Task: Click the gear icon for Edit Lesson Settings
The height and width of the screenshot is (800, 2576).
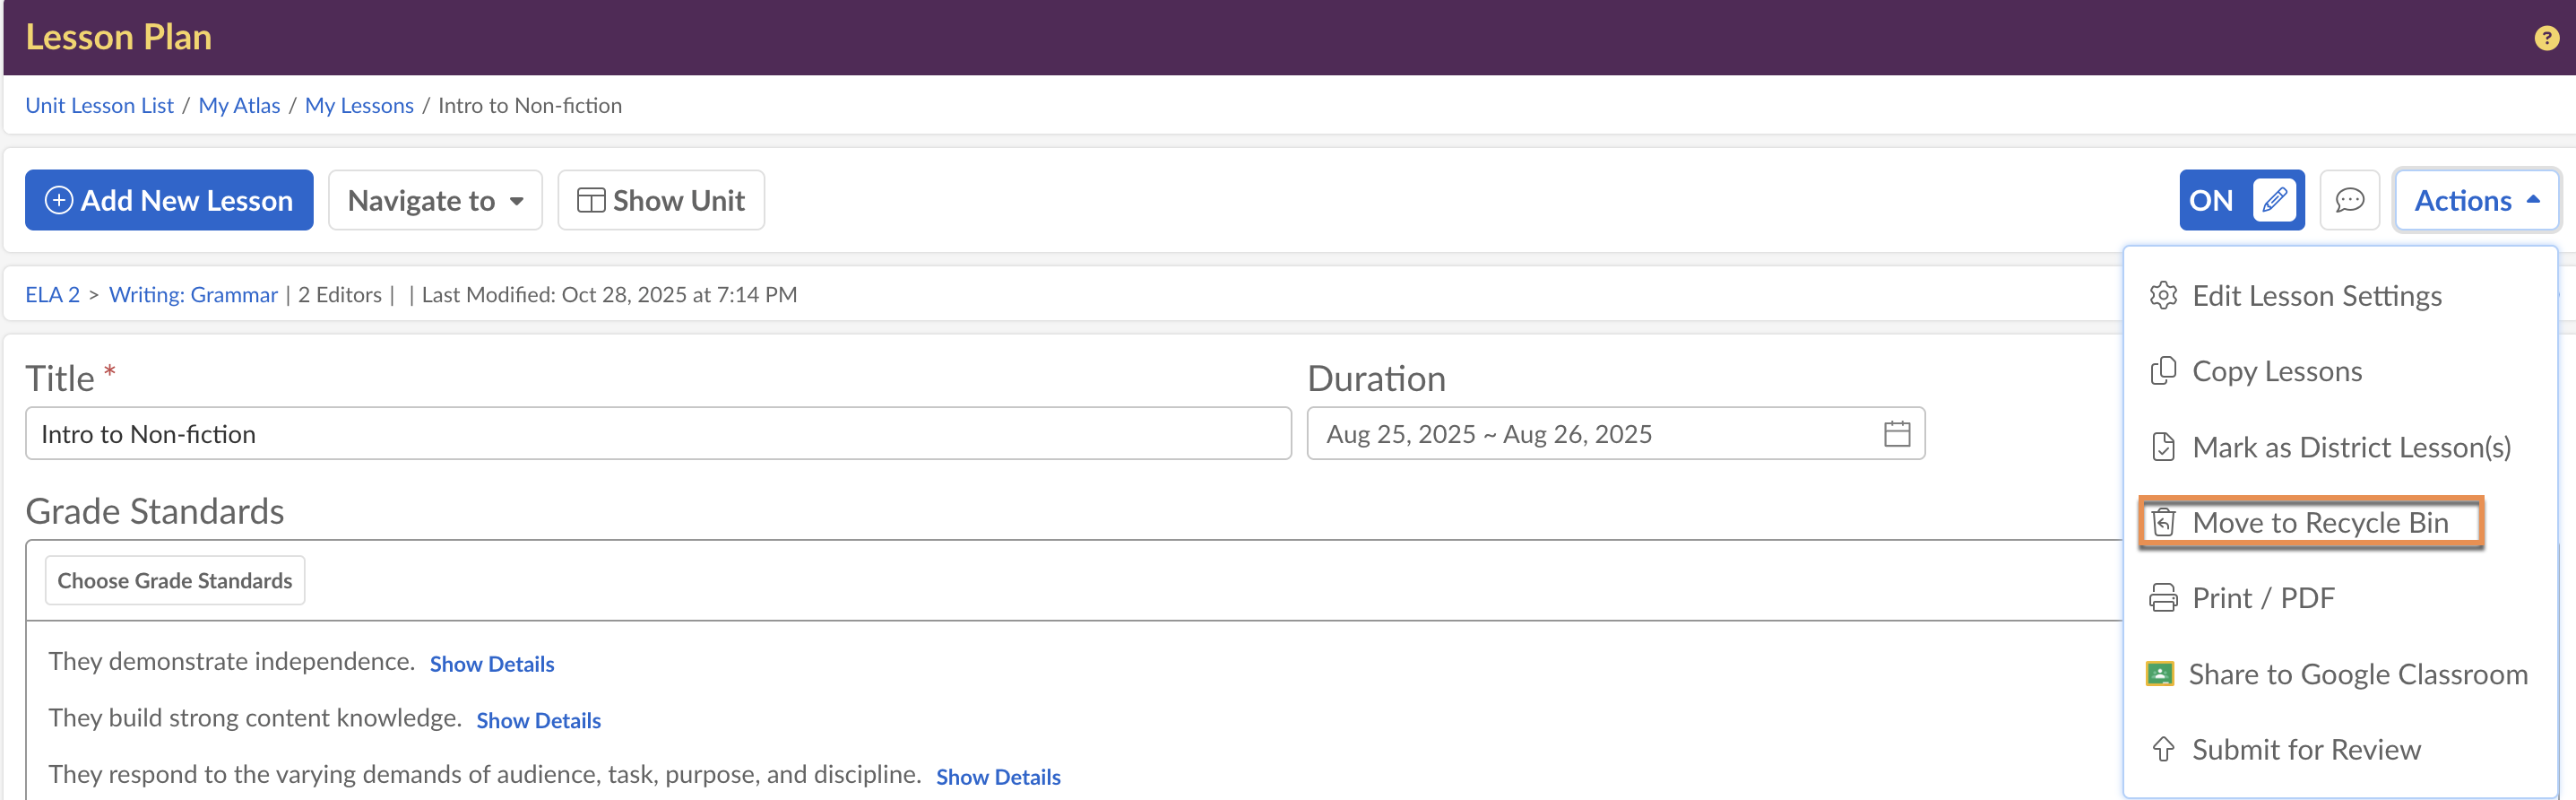Action: (2163, 296)
